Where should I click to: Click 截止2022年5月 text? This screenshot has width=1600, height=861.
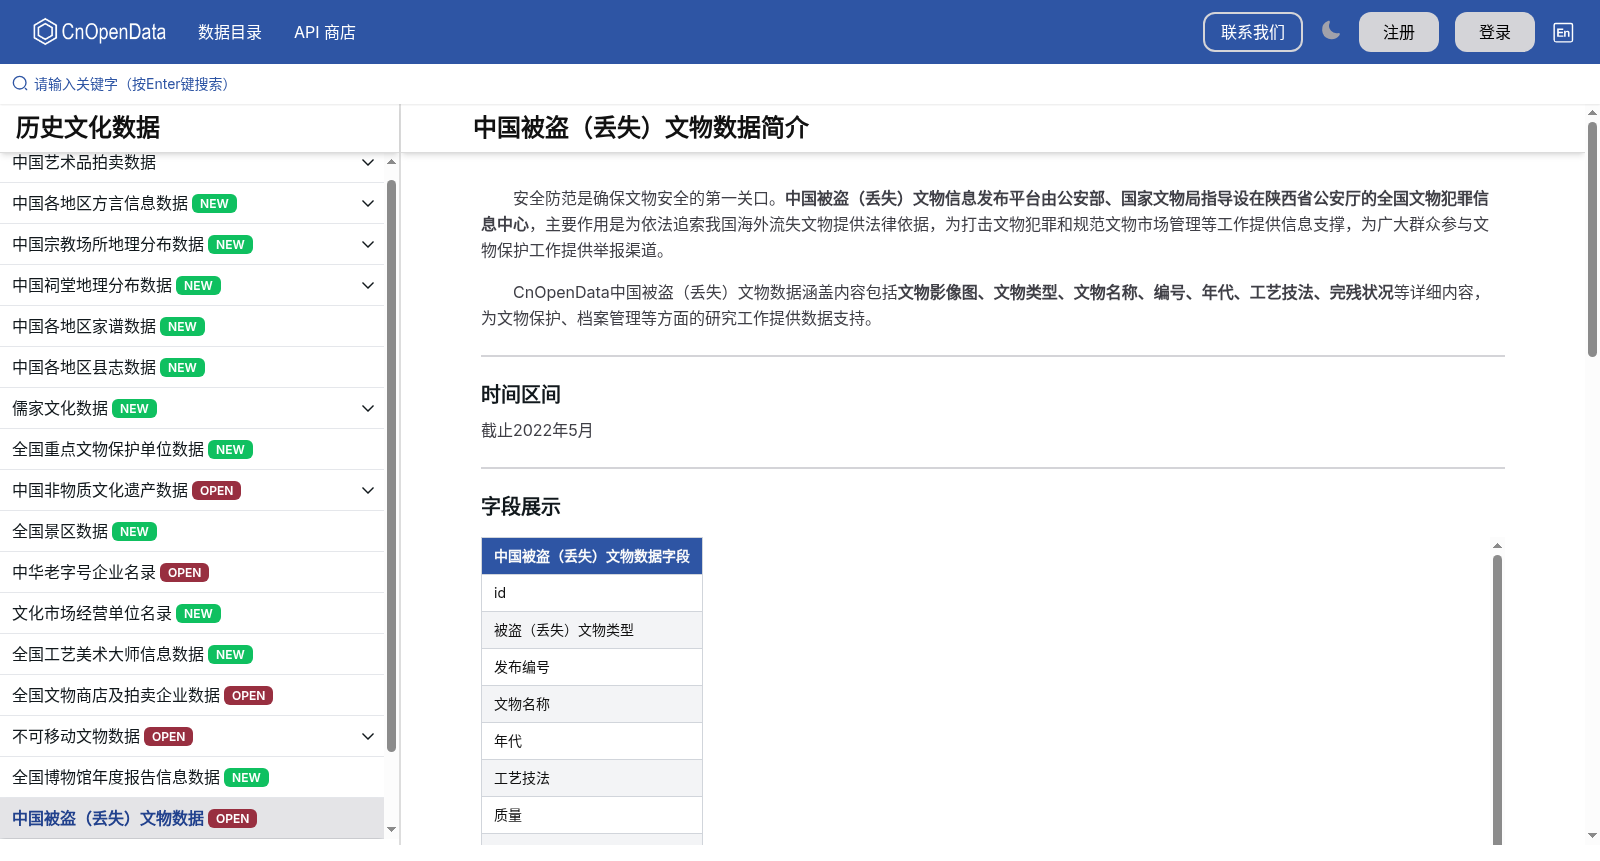click(x=537, y=430)
